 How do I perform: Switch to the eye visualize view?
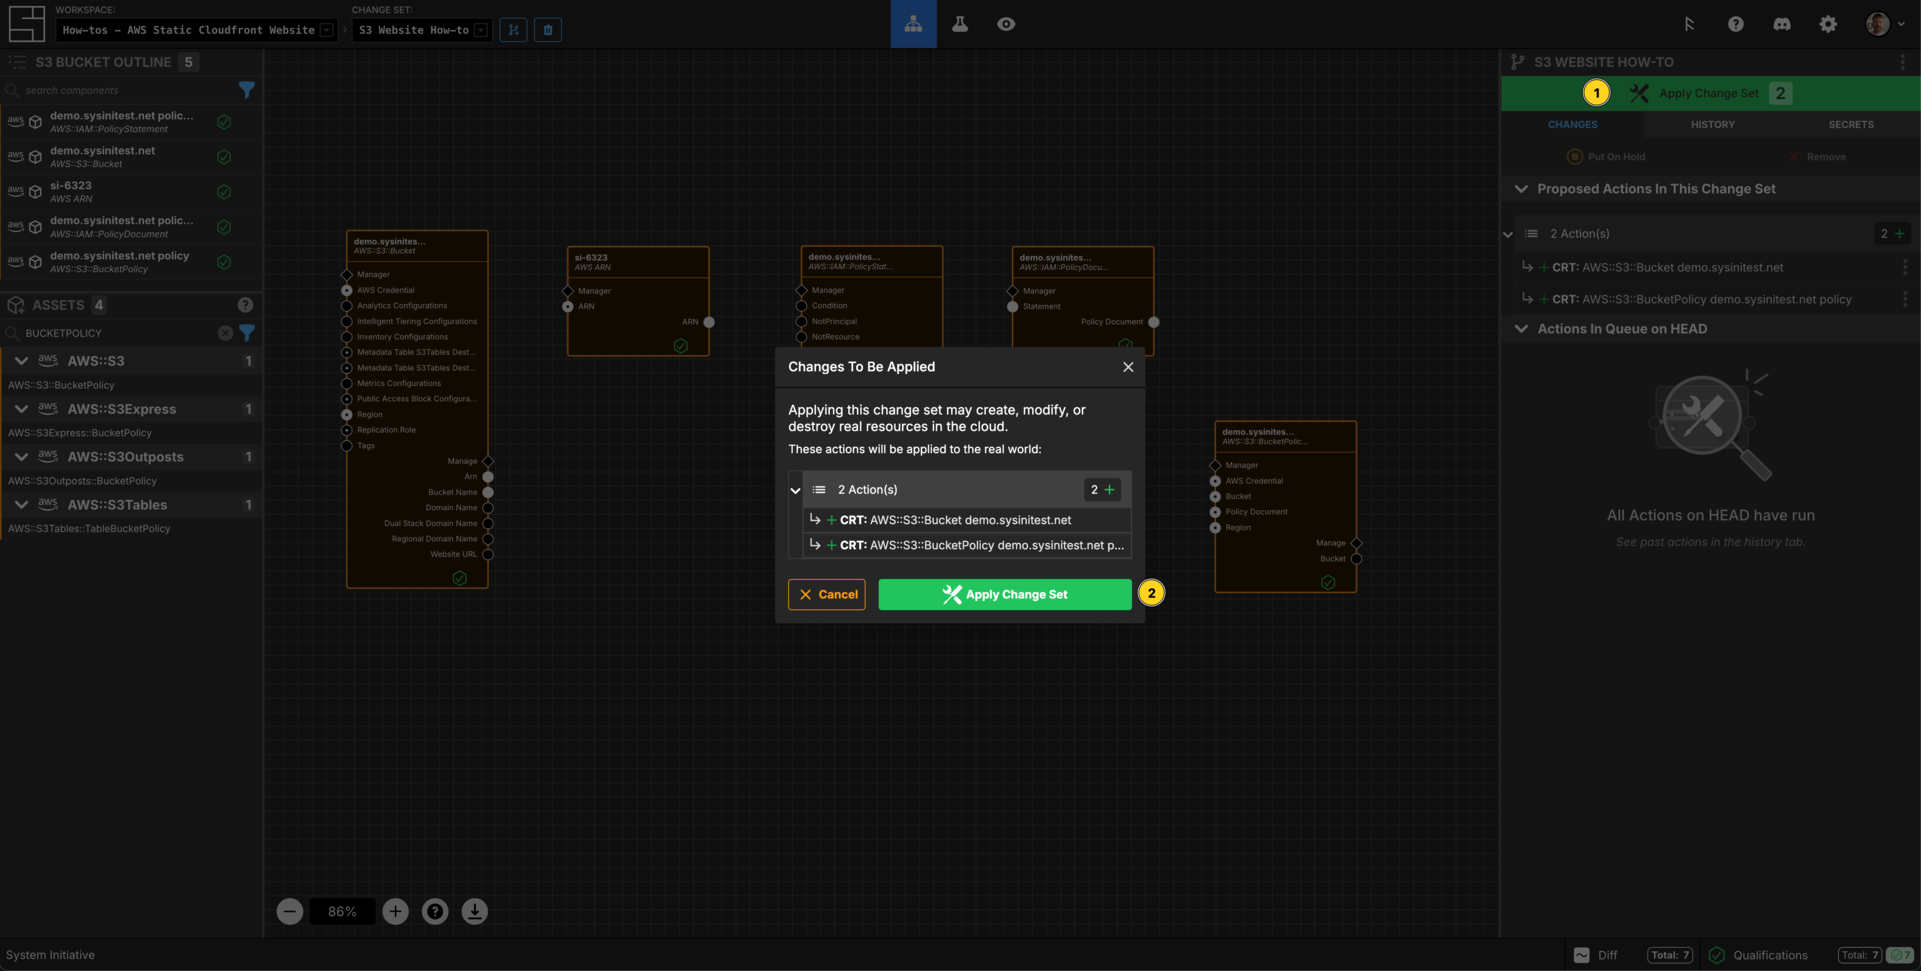(x=1006, y=24)
